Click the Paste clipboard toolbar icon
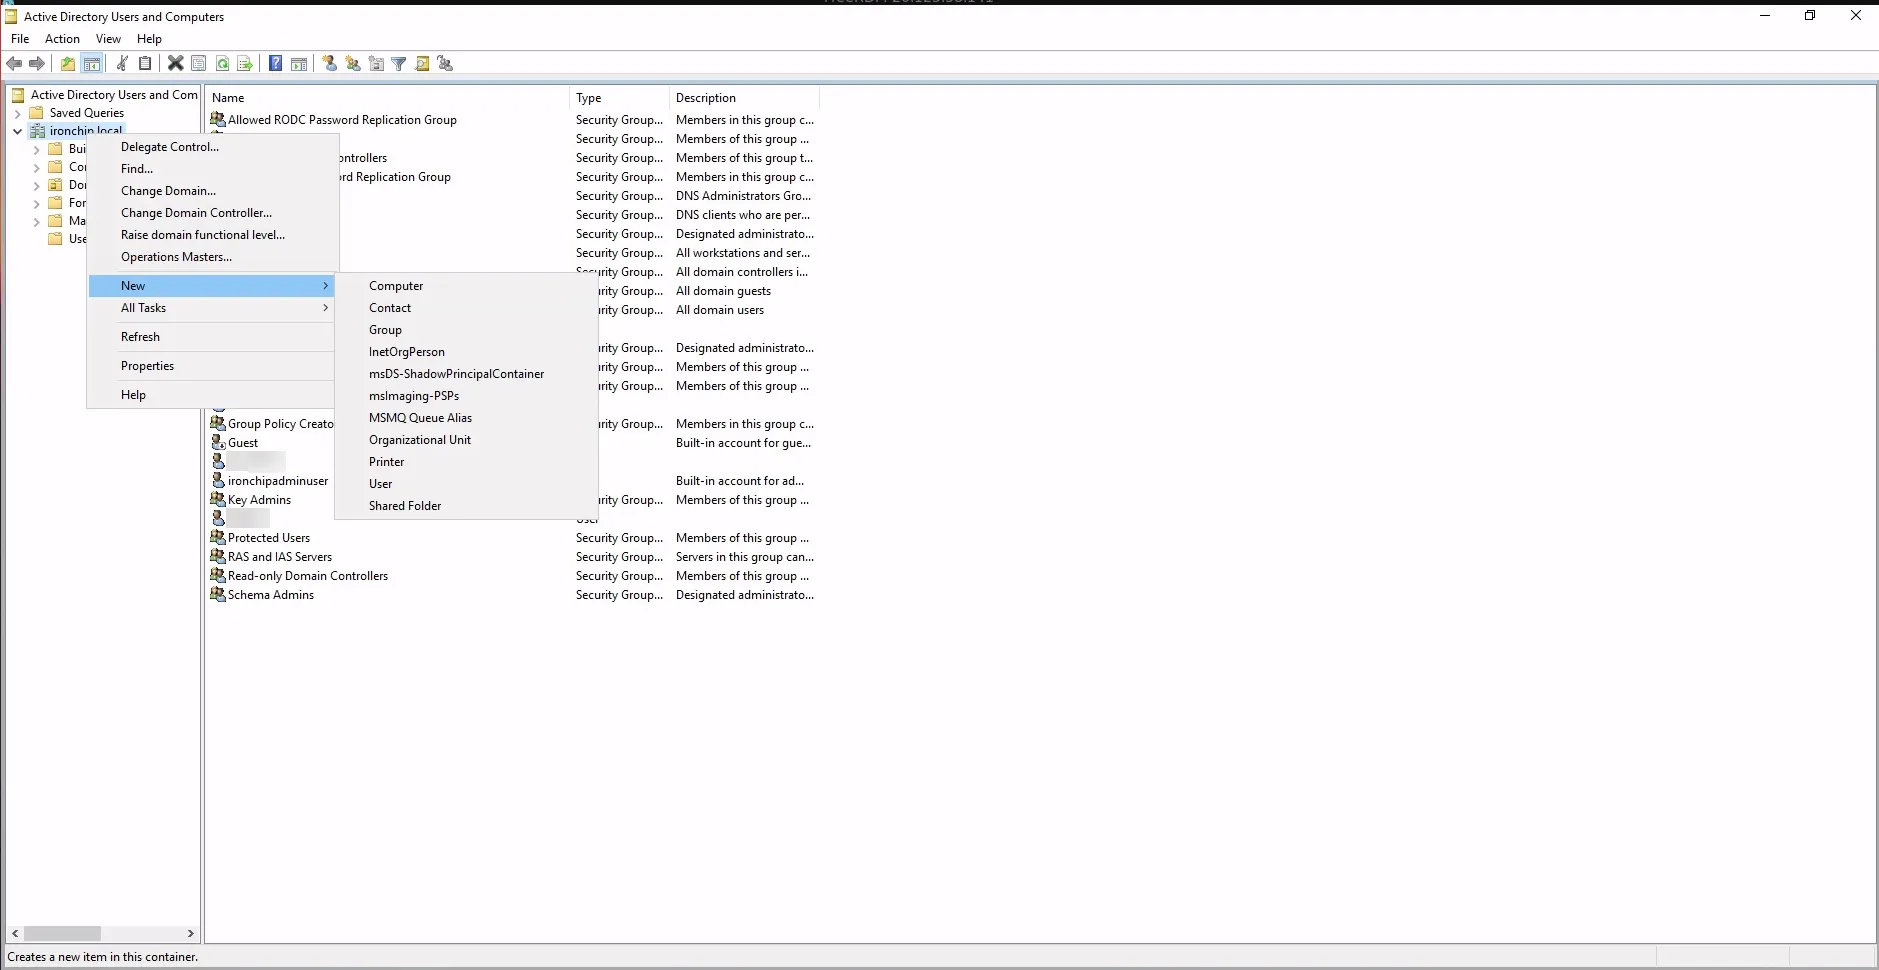 145,64
